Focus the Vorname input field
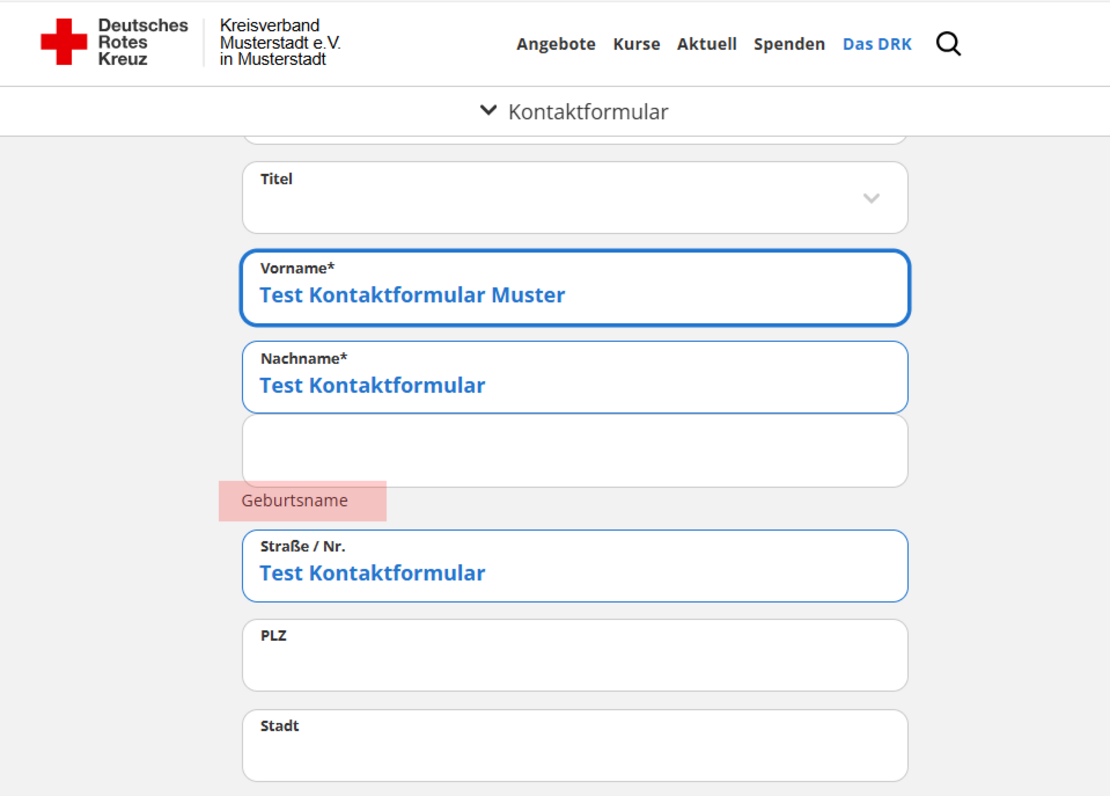The height and width of the screenshot is (796, 1110). [x=575, y=295]
